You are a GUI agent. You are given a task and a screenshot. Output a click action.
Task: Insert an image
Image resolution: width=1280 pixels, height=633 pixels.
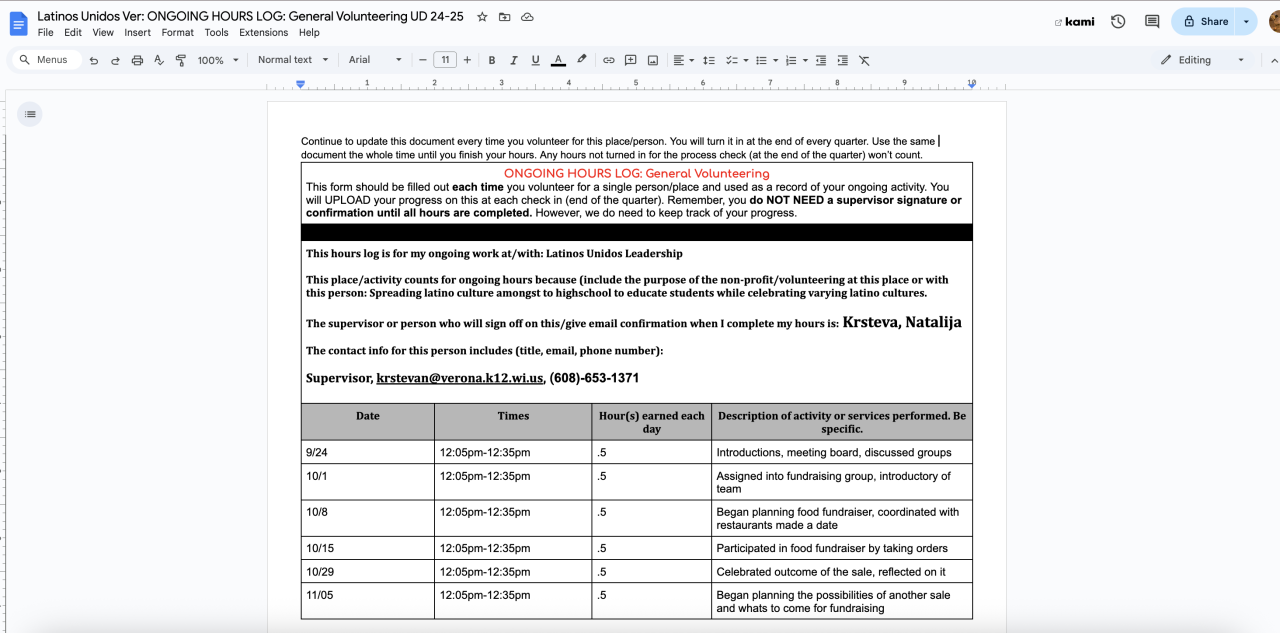click(x=653, y=60)
